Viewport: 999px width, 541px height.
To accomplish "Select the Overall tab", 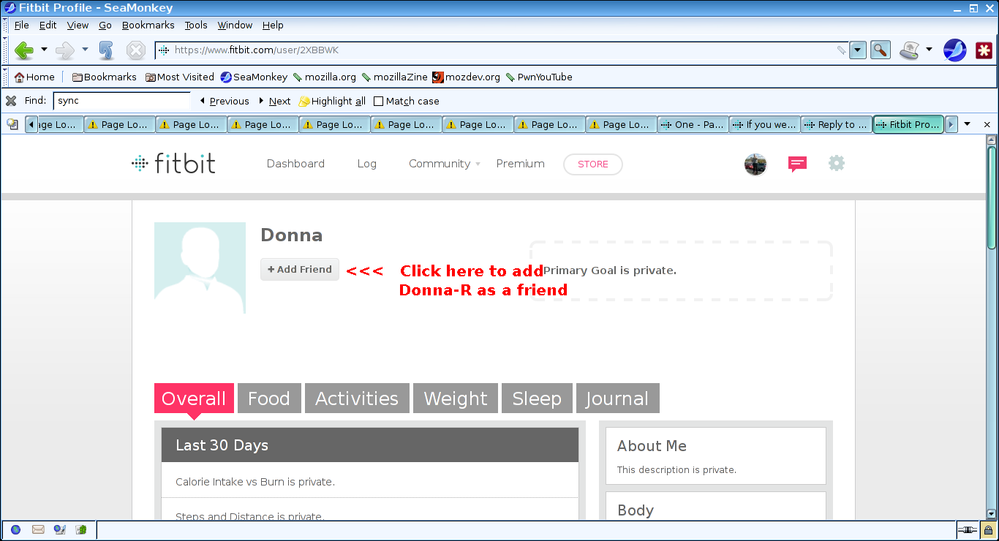I will point(194,398).
